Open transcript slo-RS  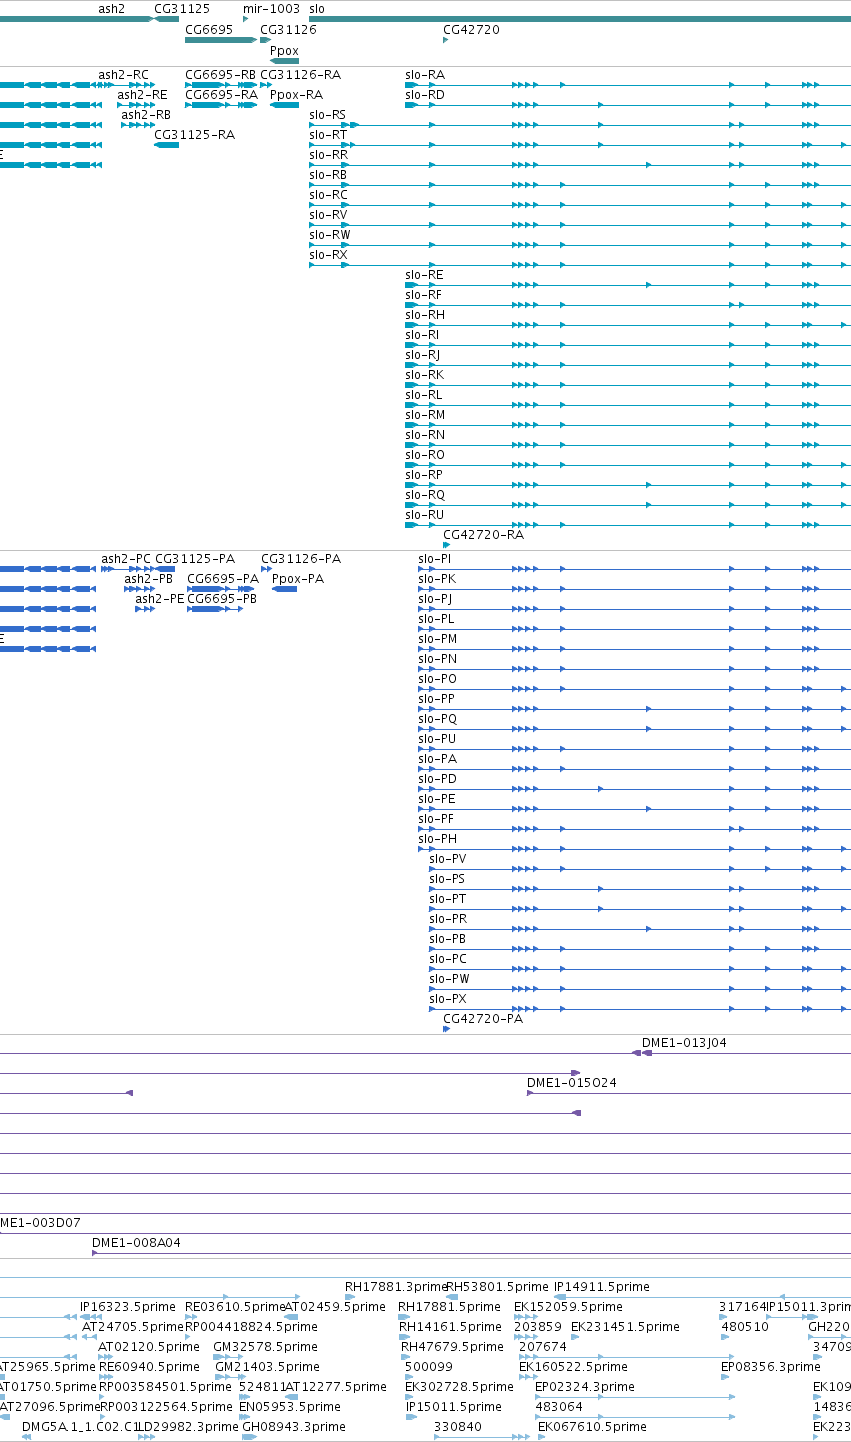pos(327,115)
